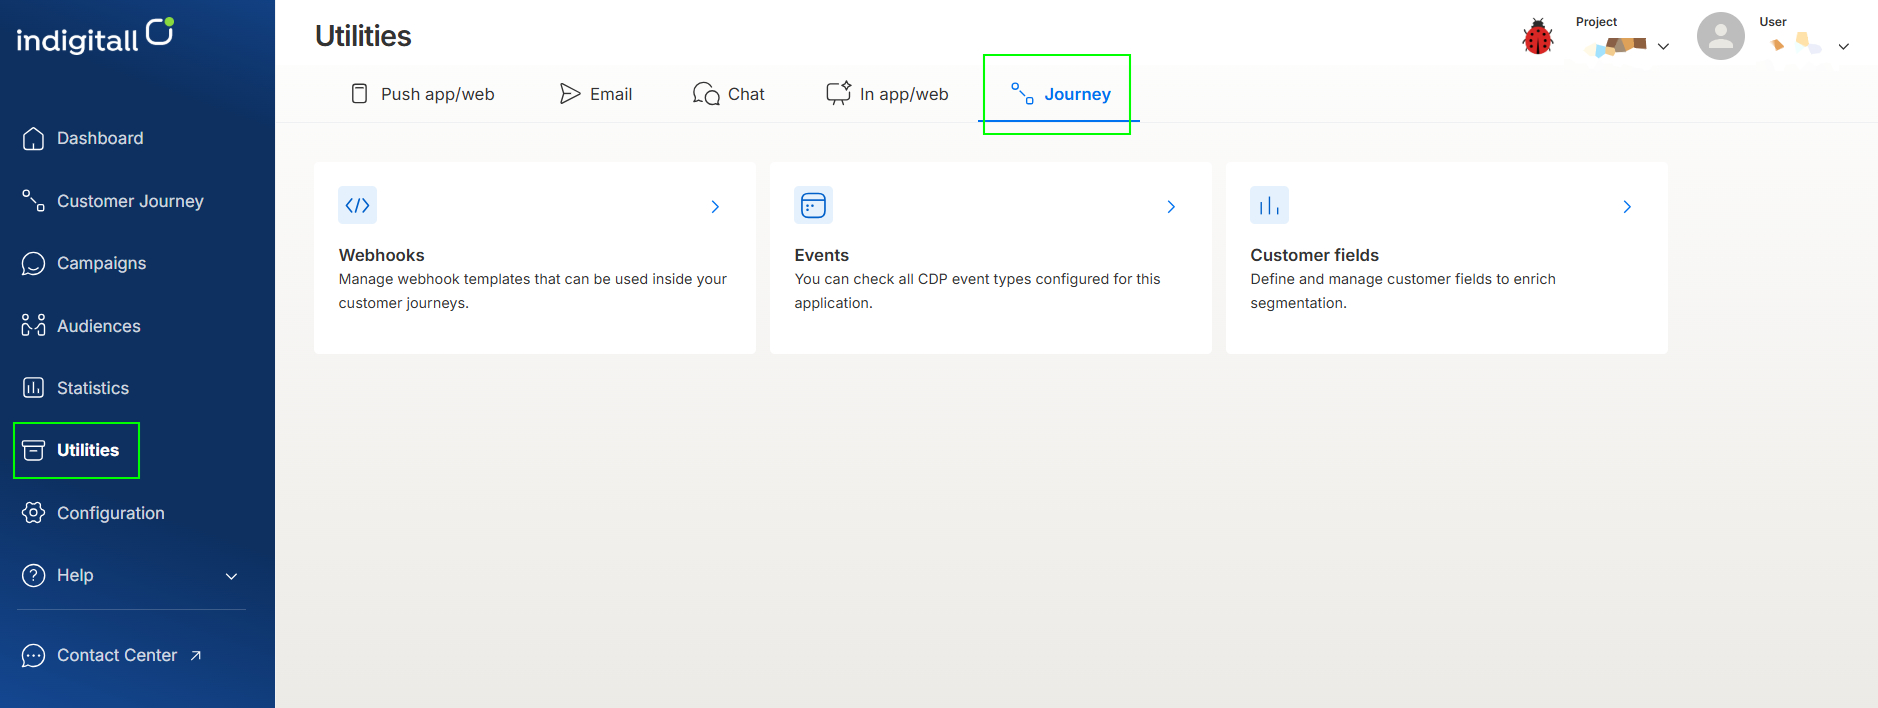
Task: Switch to the Email tab
Action: point(596,94)
